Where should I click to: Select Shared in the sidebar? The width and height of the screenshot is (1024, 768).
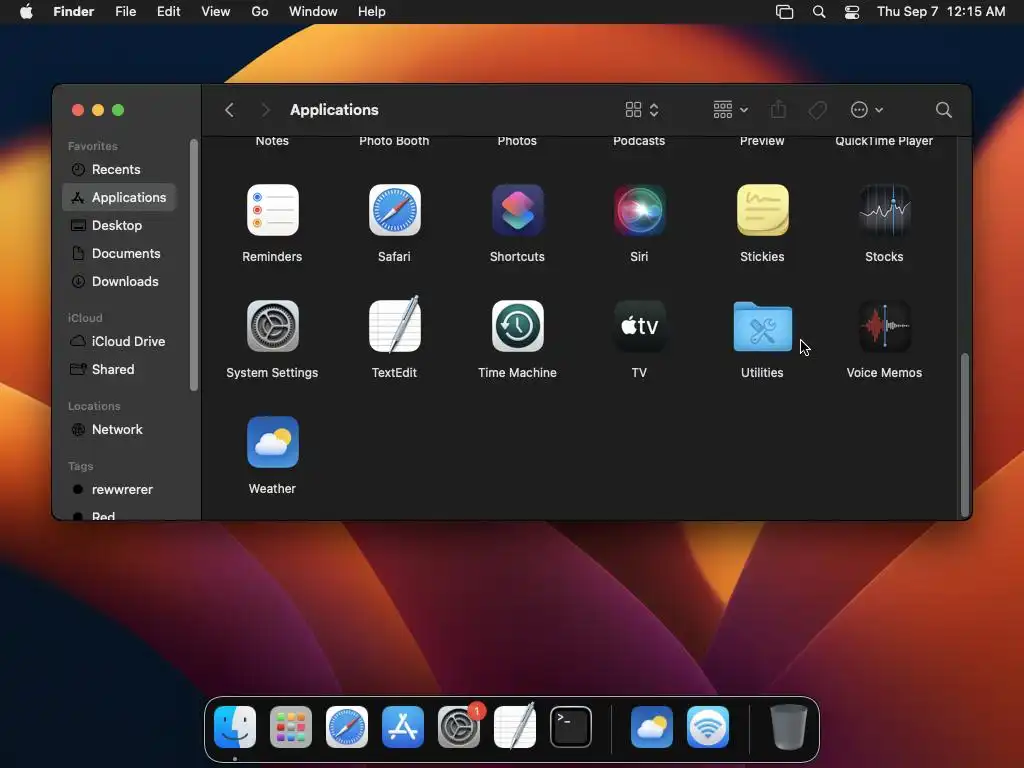(x=120, y=370)
